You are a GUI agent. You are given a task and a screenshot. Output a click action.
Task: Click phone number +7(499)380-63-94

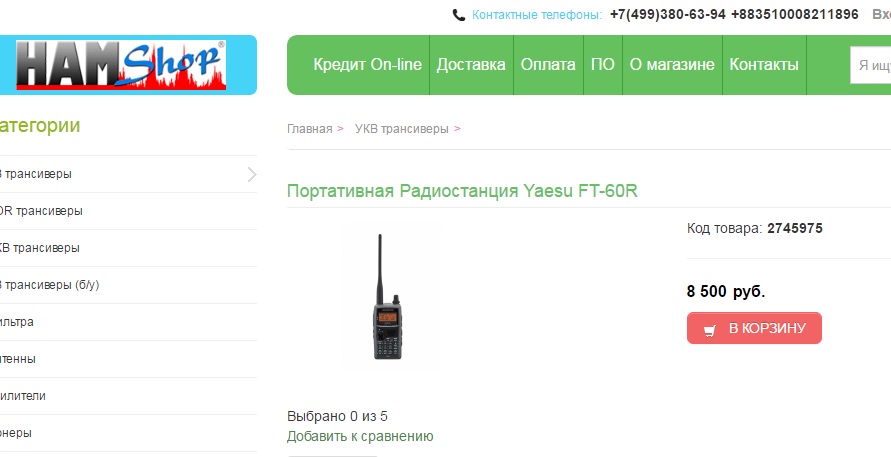coord(668,15)
